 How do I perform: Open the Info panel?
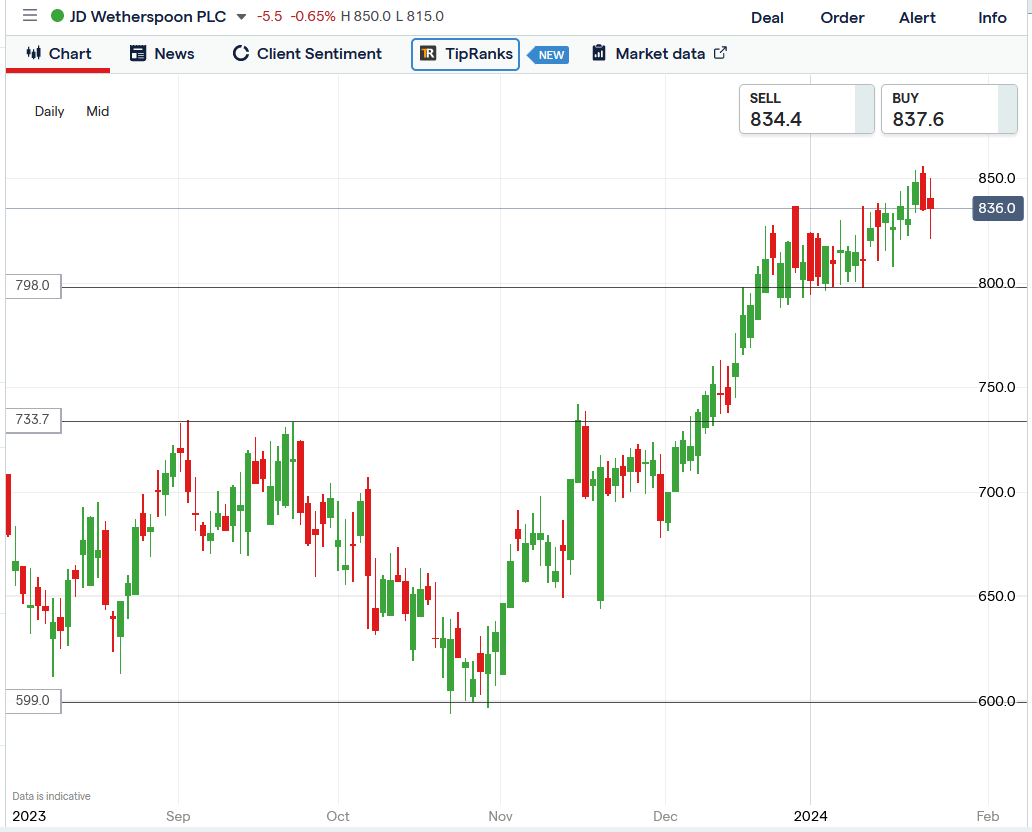992,18
